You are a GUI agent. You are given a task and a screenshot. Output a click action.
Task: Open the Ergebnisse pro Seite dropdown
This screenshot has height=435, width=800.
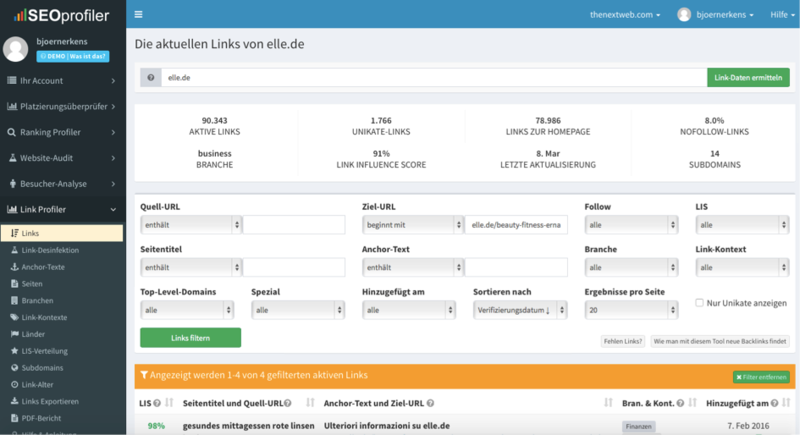631,310
